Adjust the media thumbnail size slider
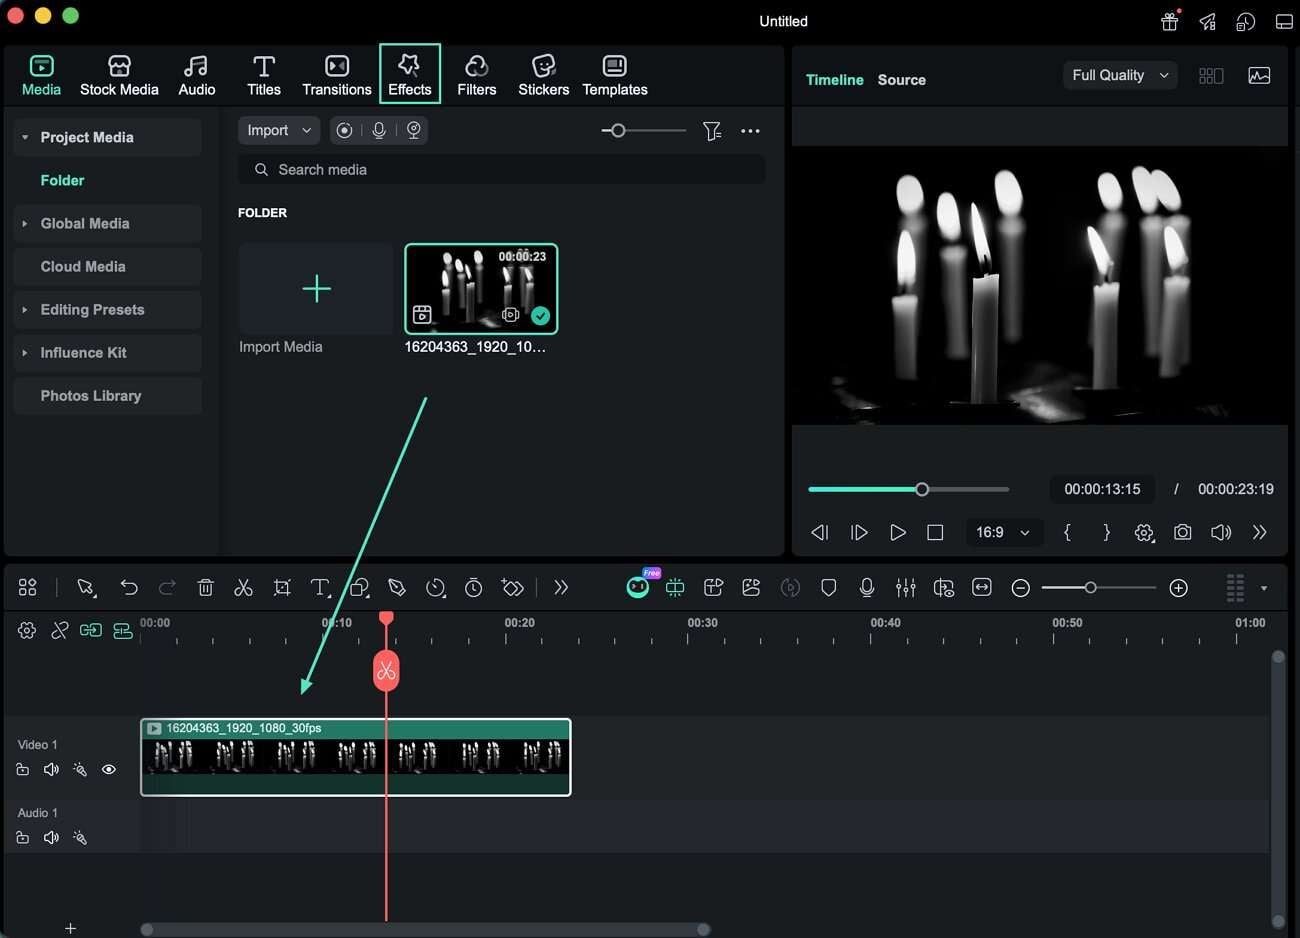The image size is (1300, 938). coord(643,130)
